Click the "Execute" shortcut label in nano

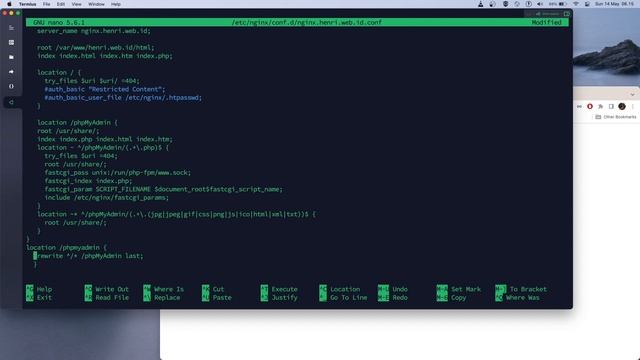click(x=284, y=289)
